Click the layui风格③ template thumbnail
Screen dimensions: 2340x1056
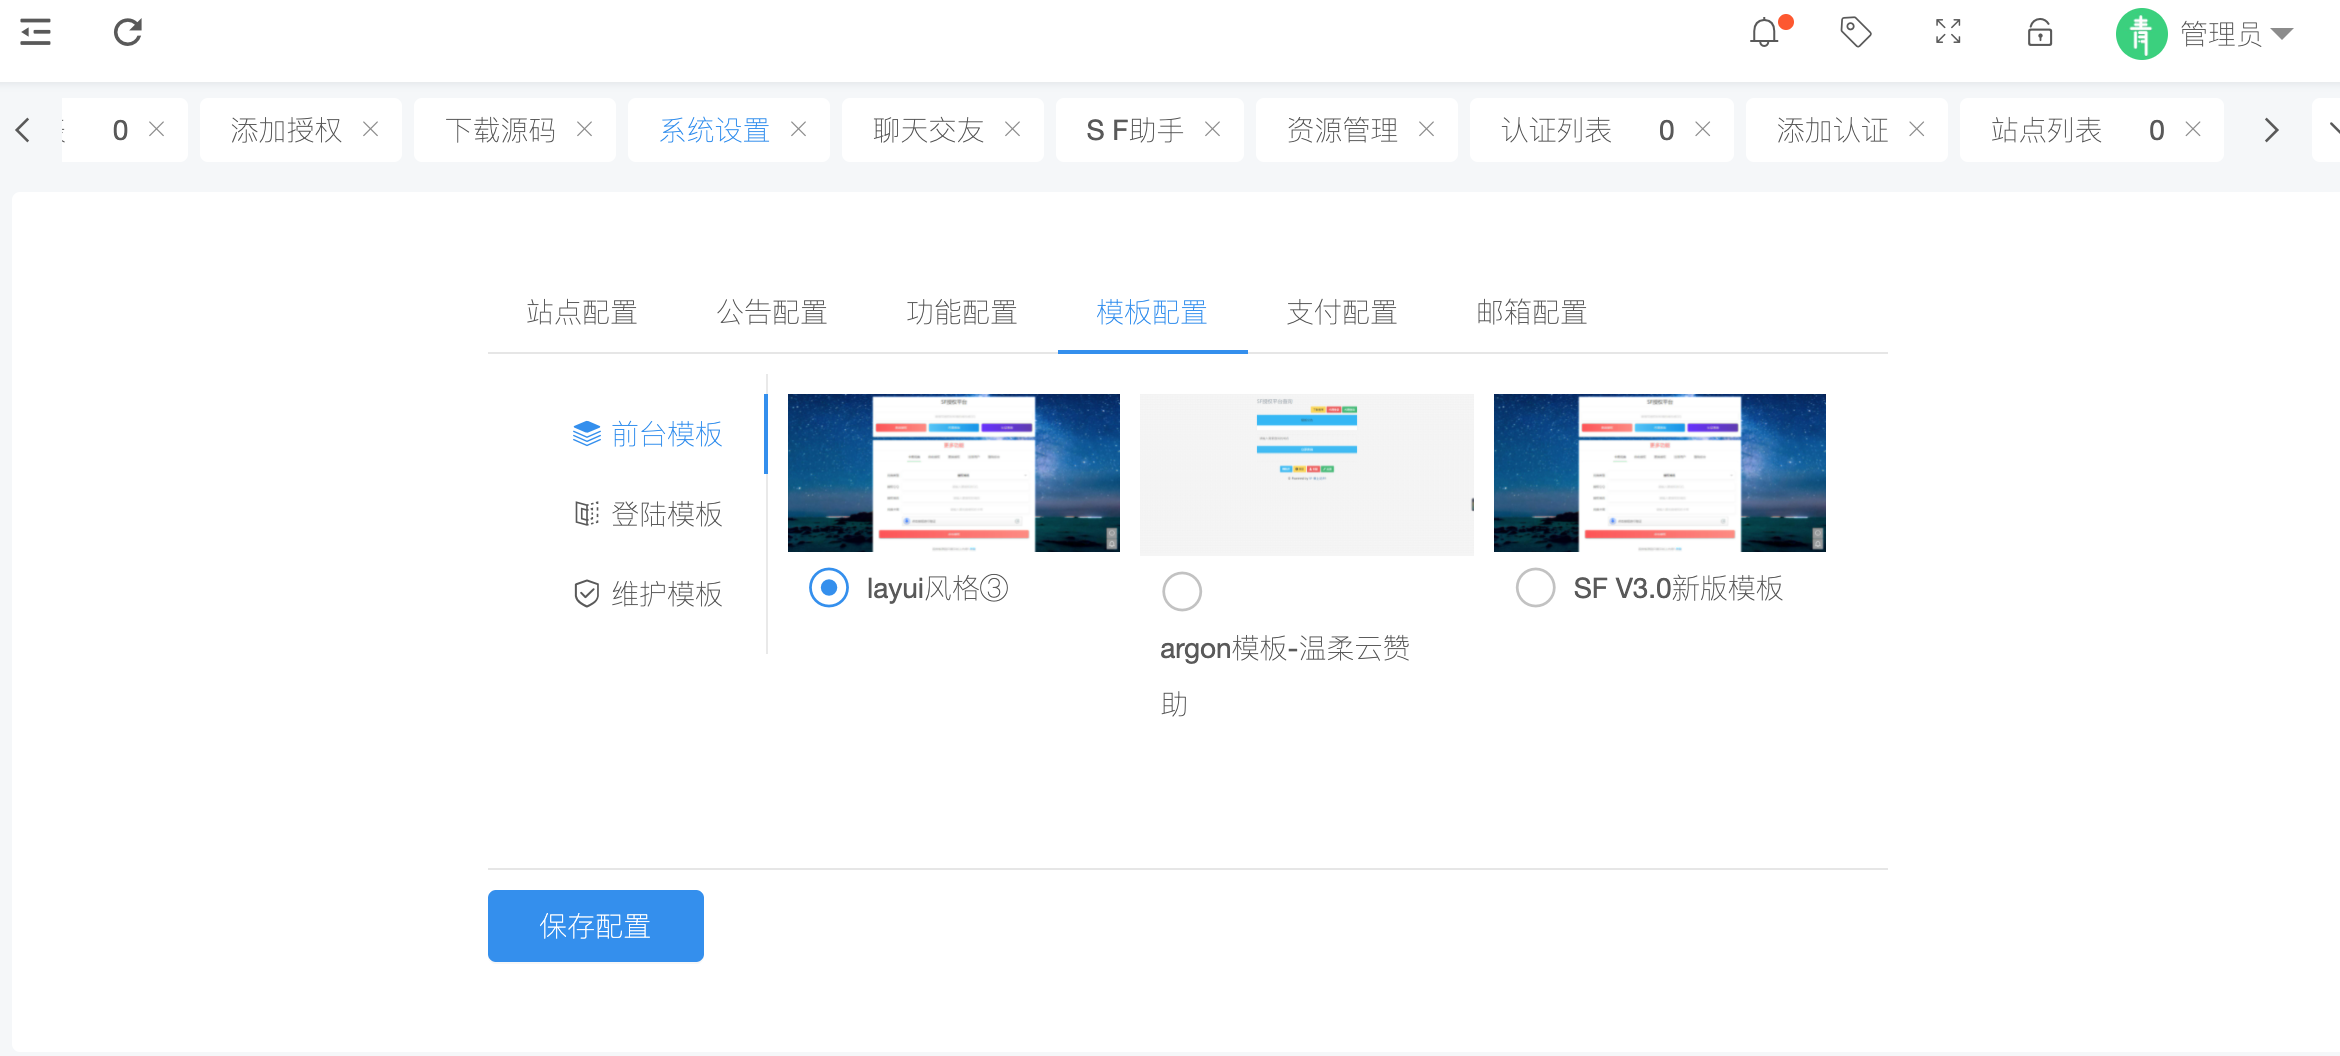click(x=954, y=473)
